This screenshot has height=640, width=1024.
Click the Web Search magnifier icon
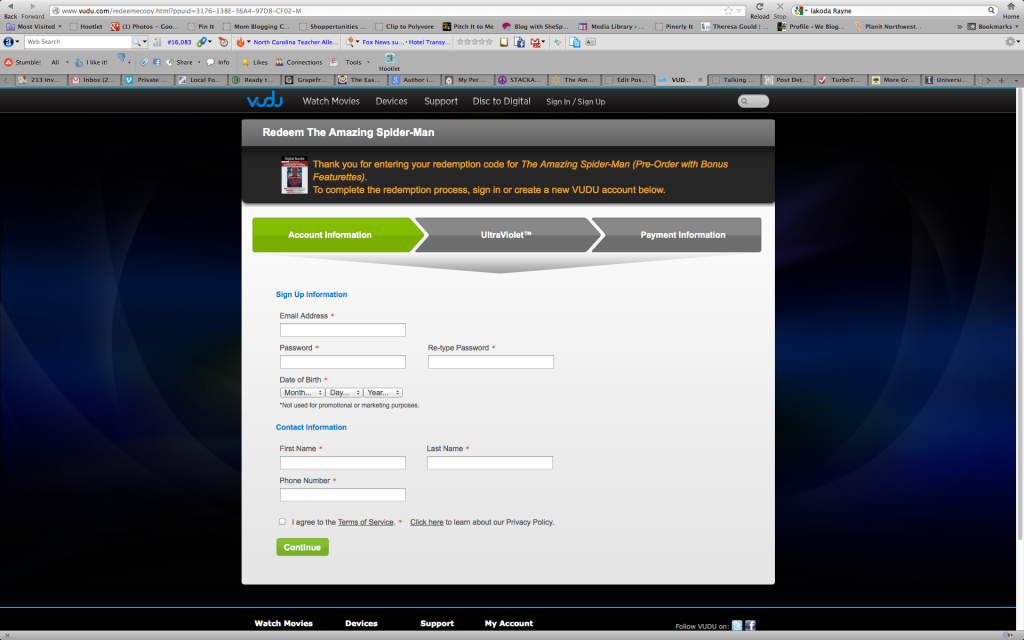click(136, 42)
